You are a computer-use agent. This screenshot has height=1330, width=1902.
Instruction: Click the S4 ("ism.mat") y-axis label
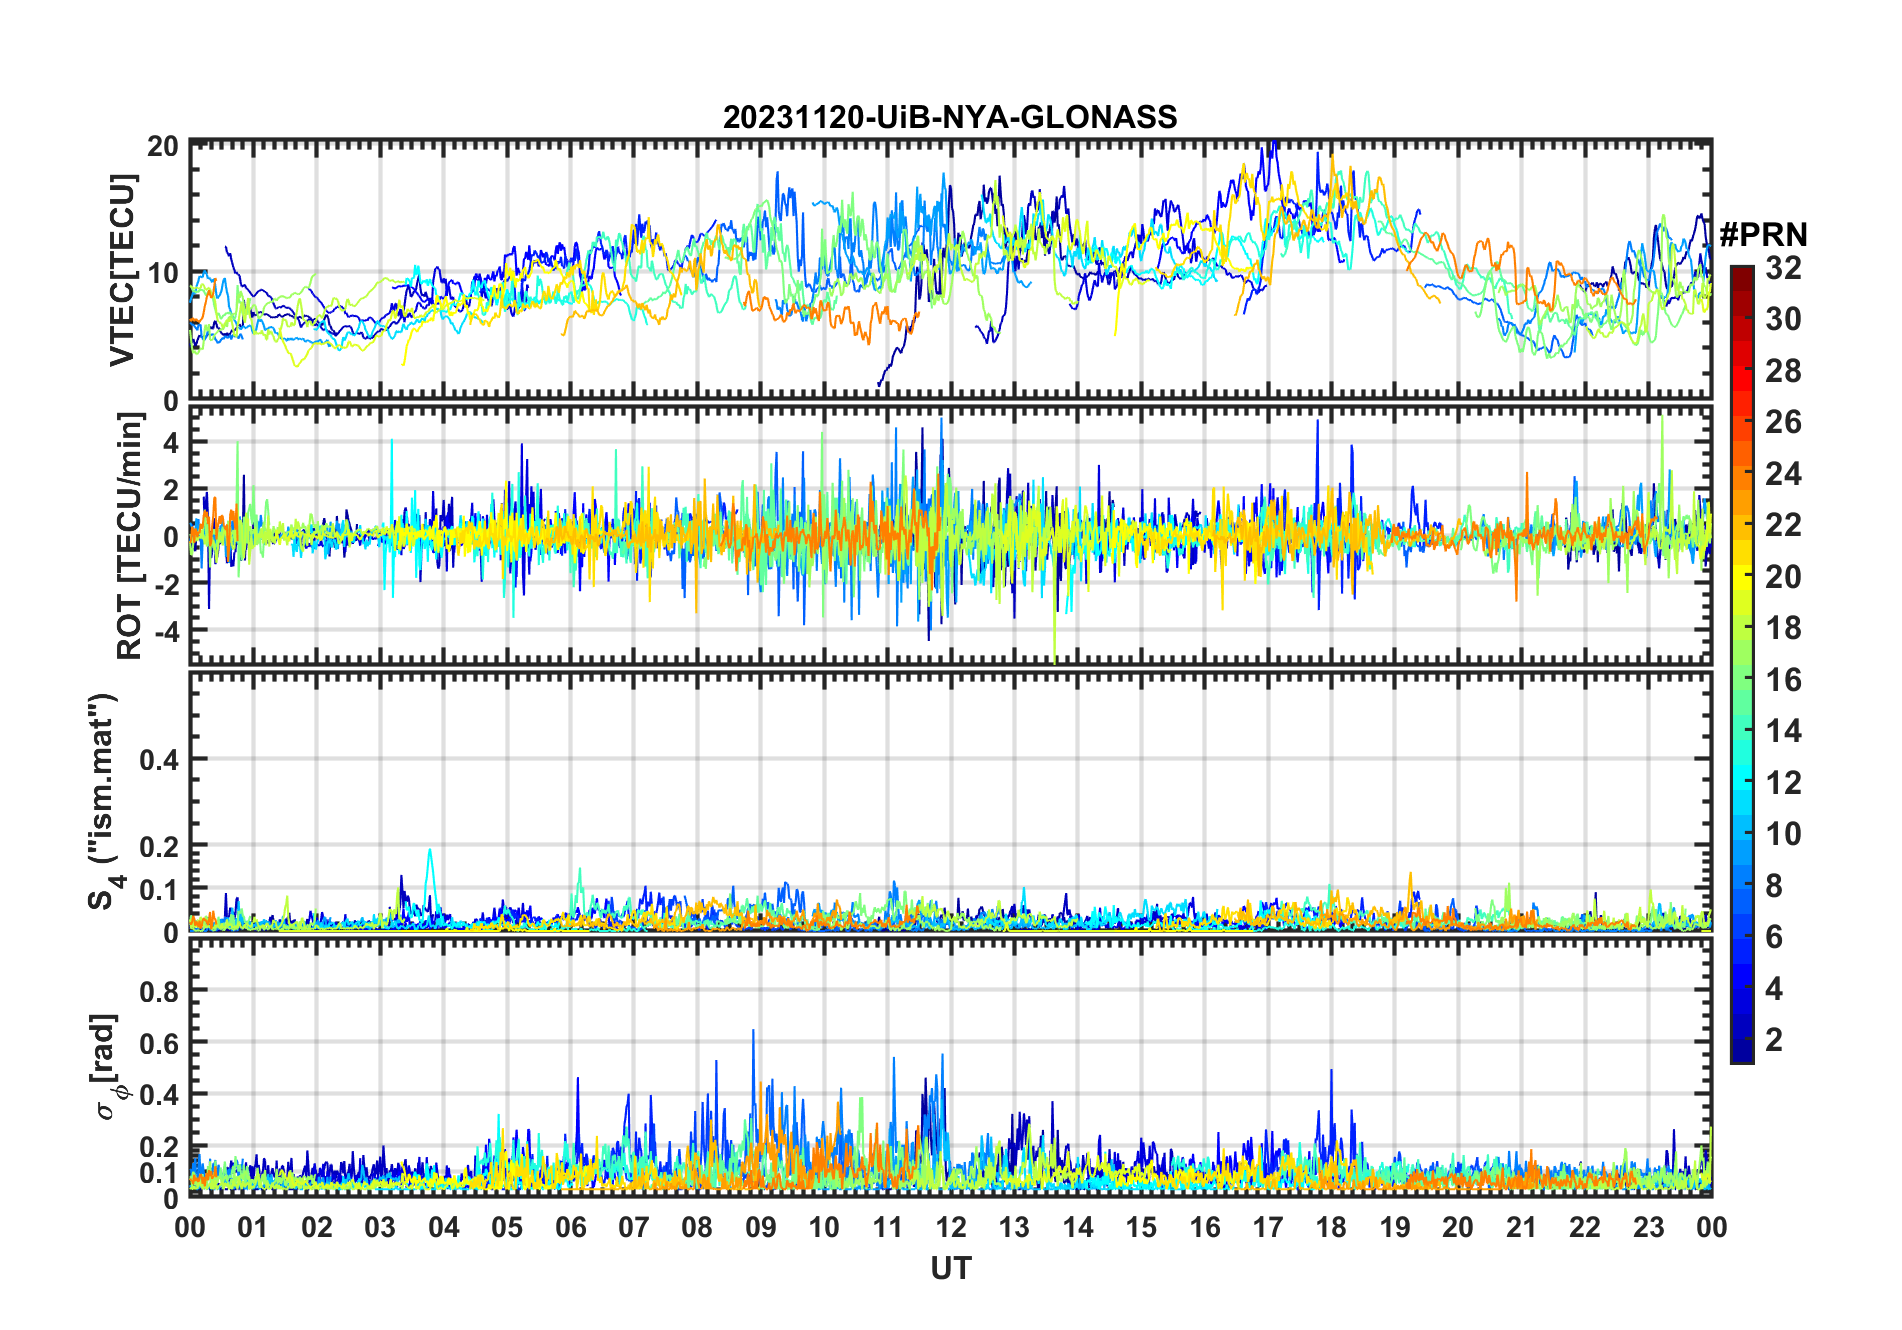coord(104,801)
